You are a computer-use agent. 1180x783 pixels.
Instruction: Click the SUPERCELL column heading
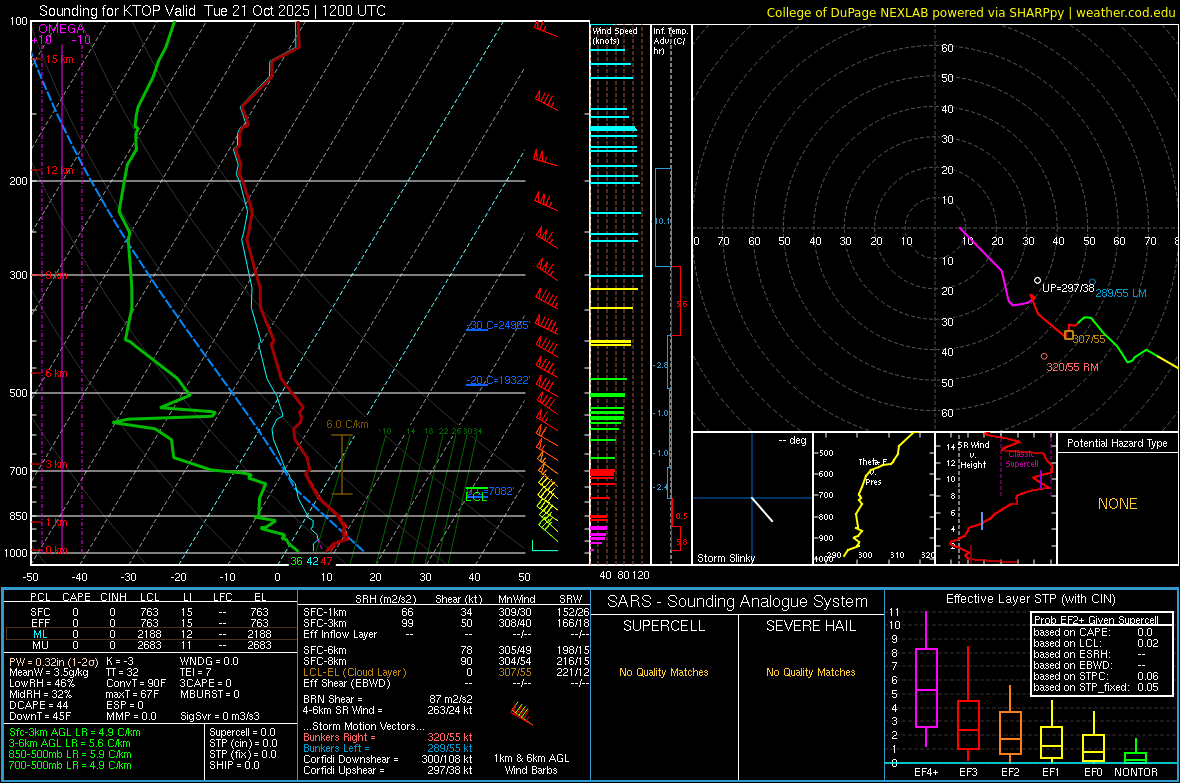(x=664, y=626)
